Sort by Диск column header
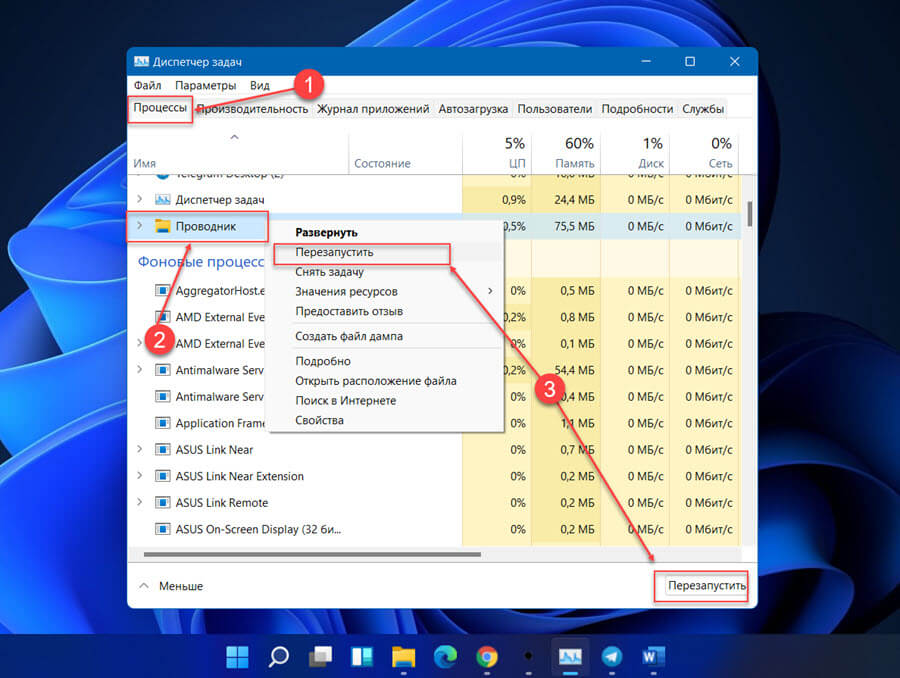Viewport: 900px width, 678px height. click(x=635, y=152)
